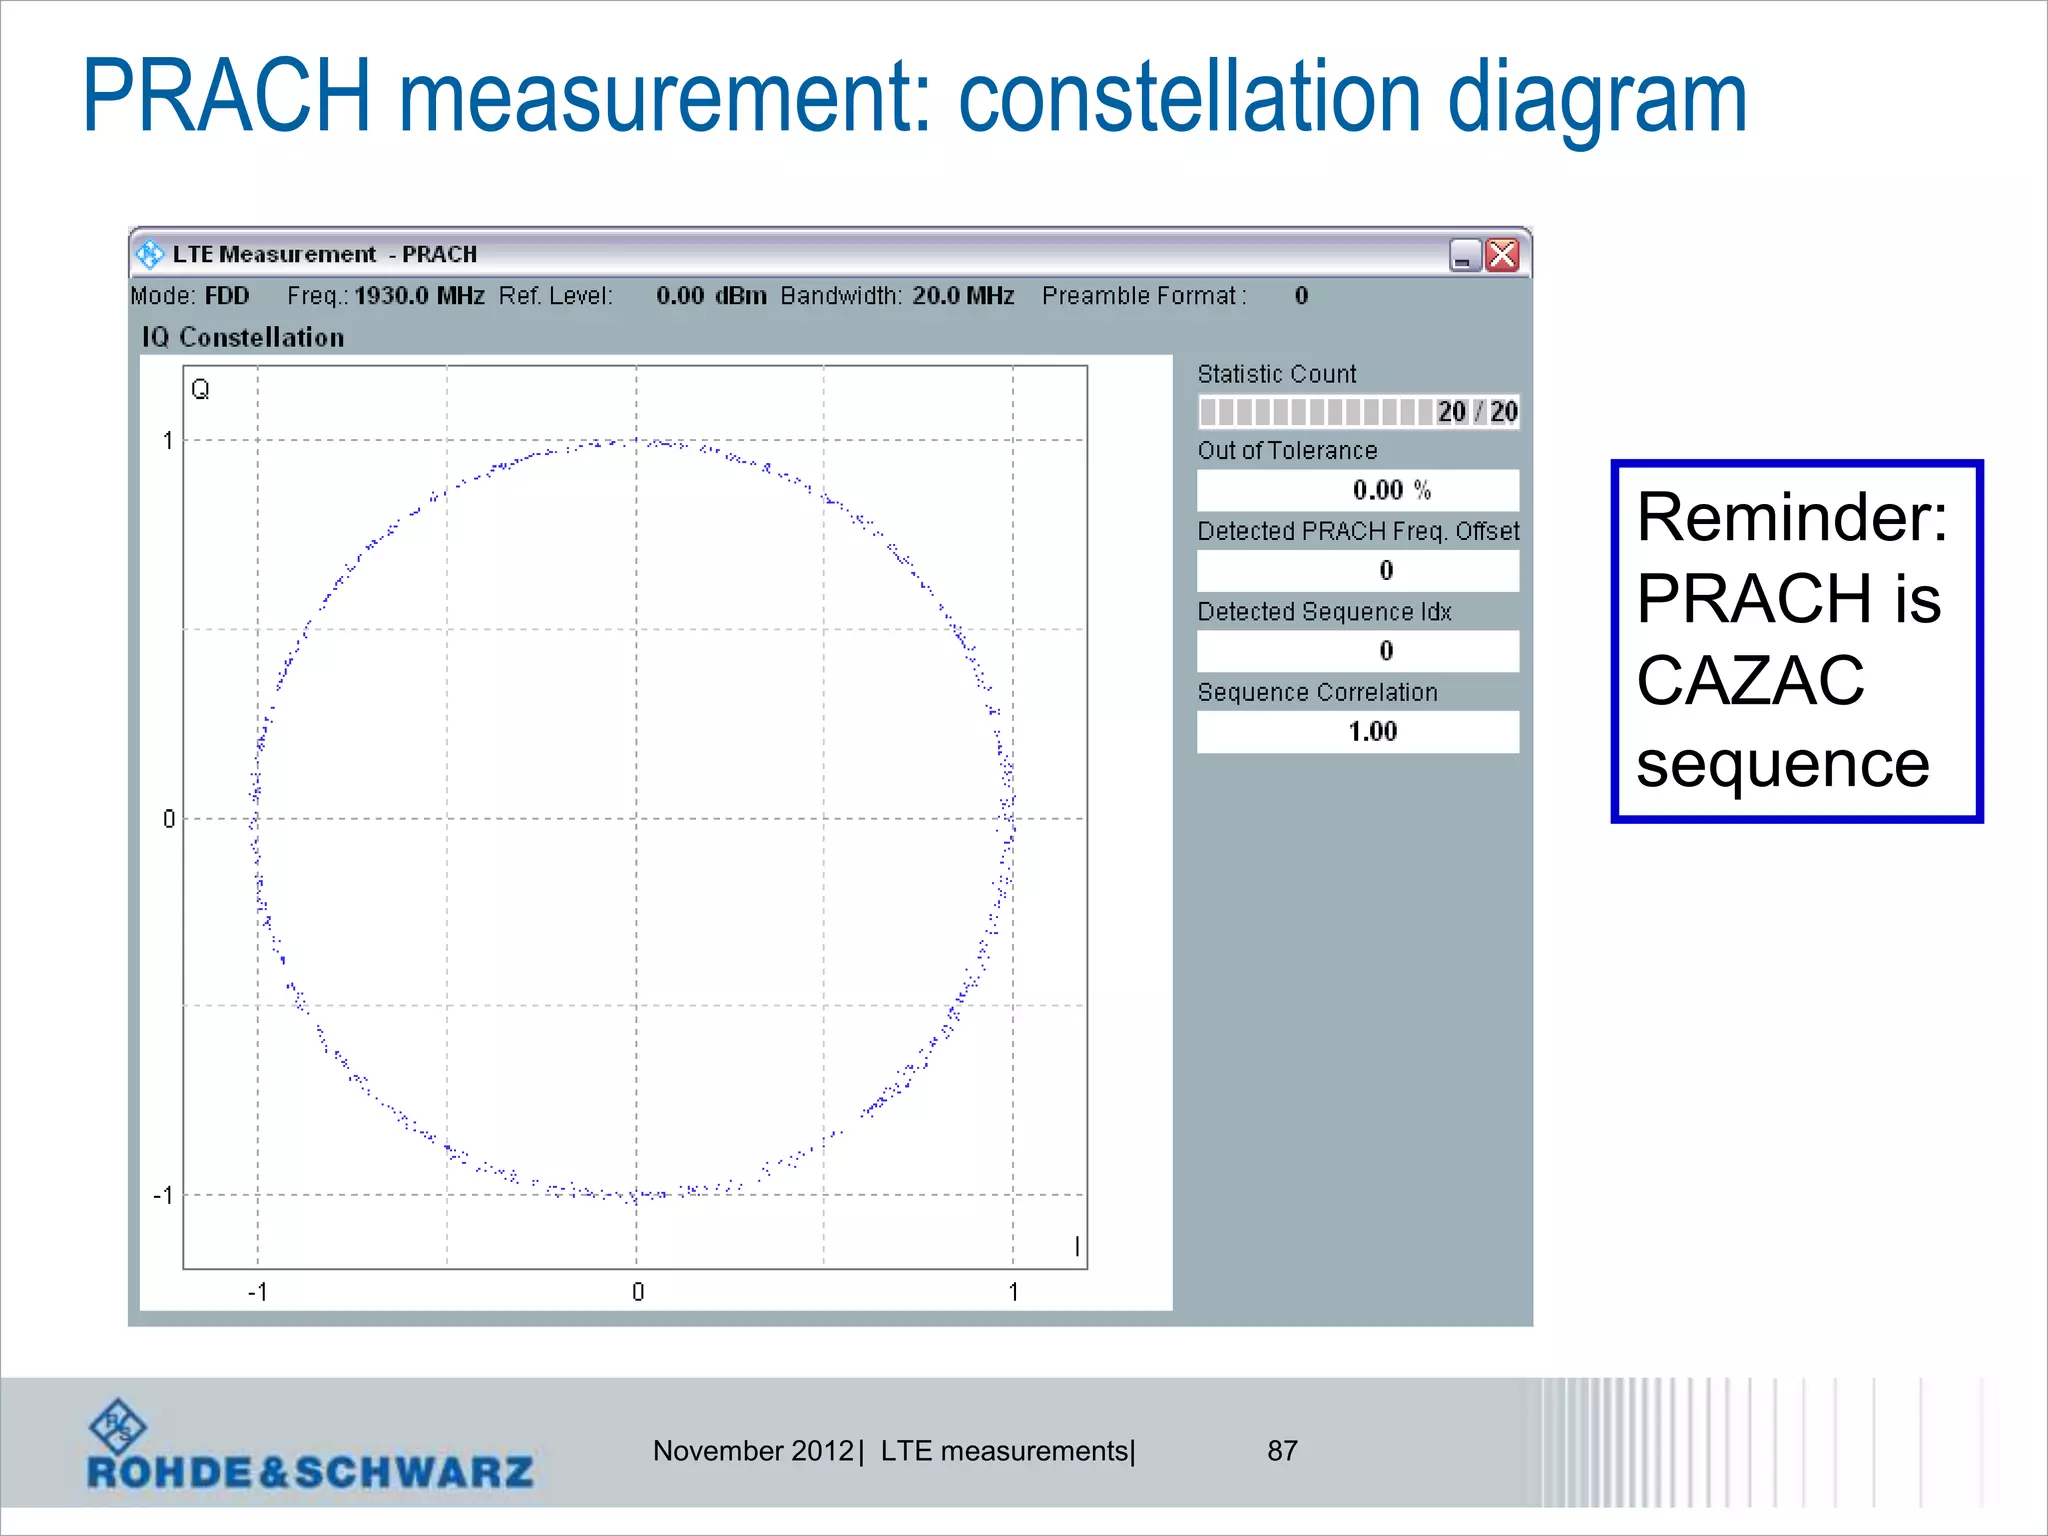
Task: Click the 'Freq.: 1930.0 MHz' value
Action: click(386, 296)
